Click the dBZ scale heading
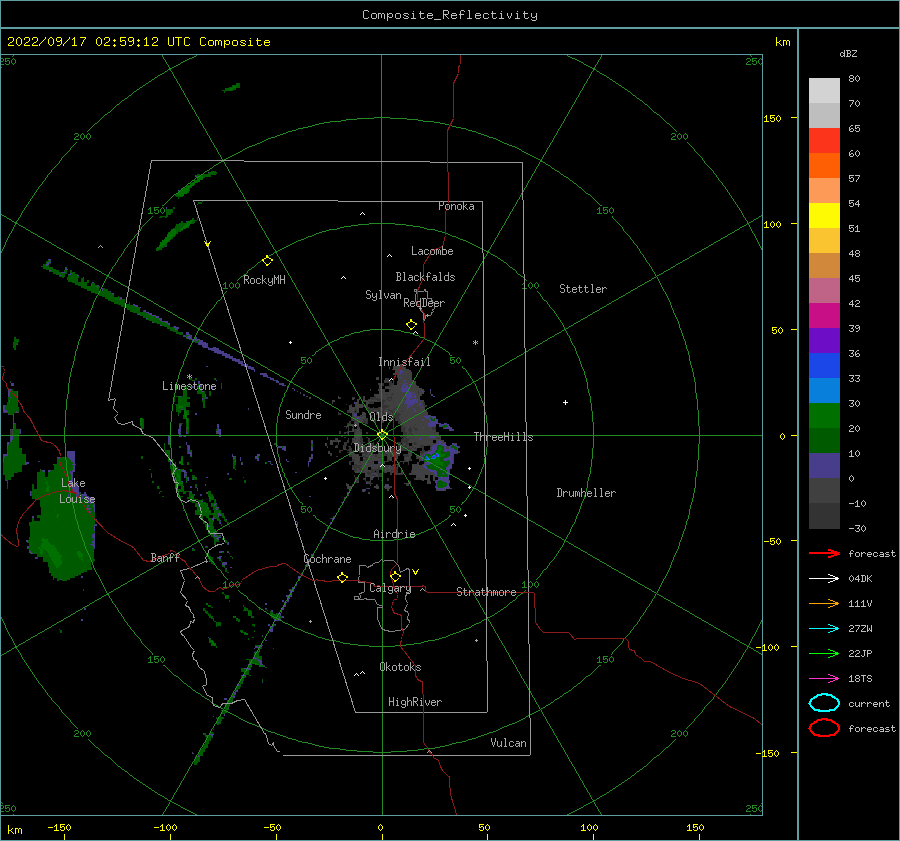Image resolution: width=900 pixels, height=841 pixels. coord(848,53)
